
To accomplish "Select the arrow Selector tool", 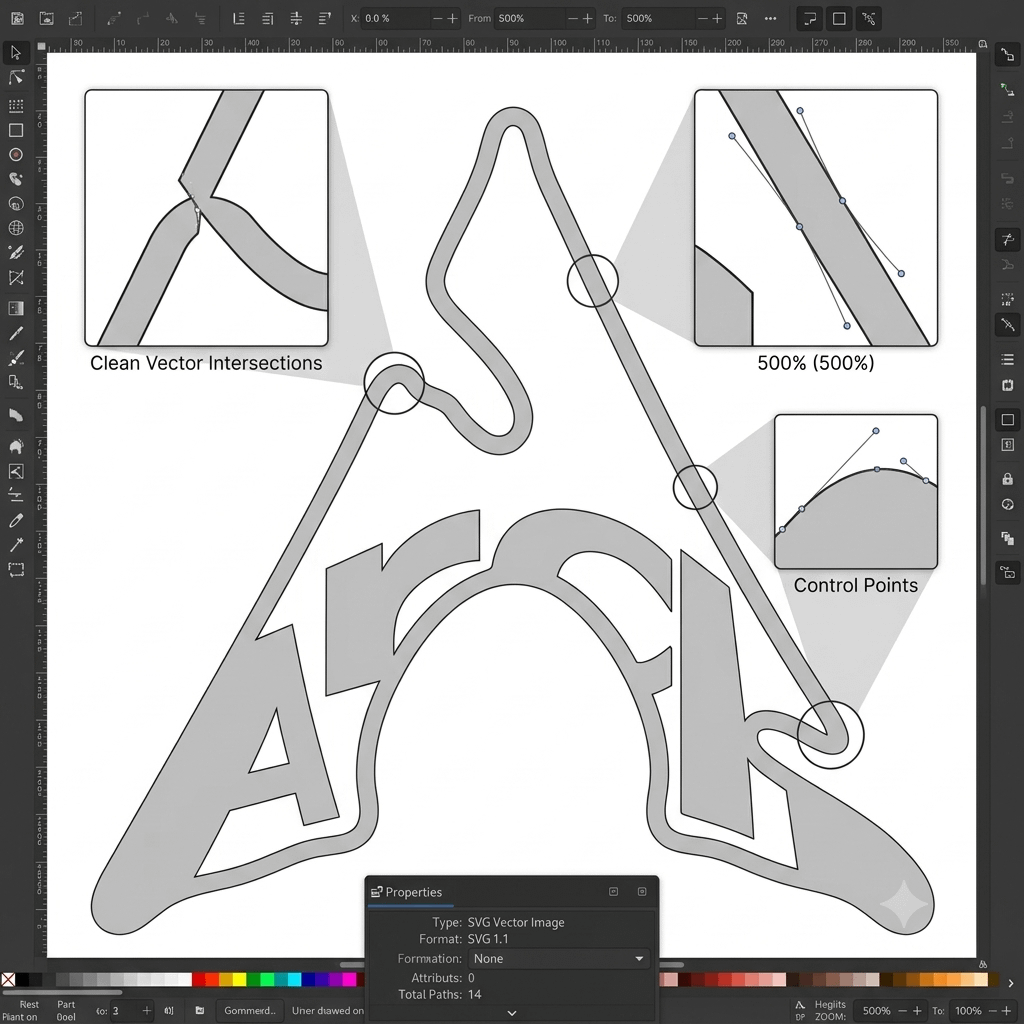I will 16,53.
